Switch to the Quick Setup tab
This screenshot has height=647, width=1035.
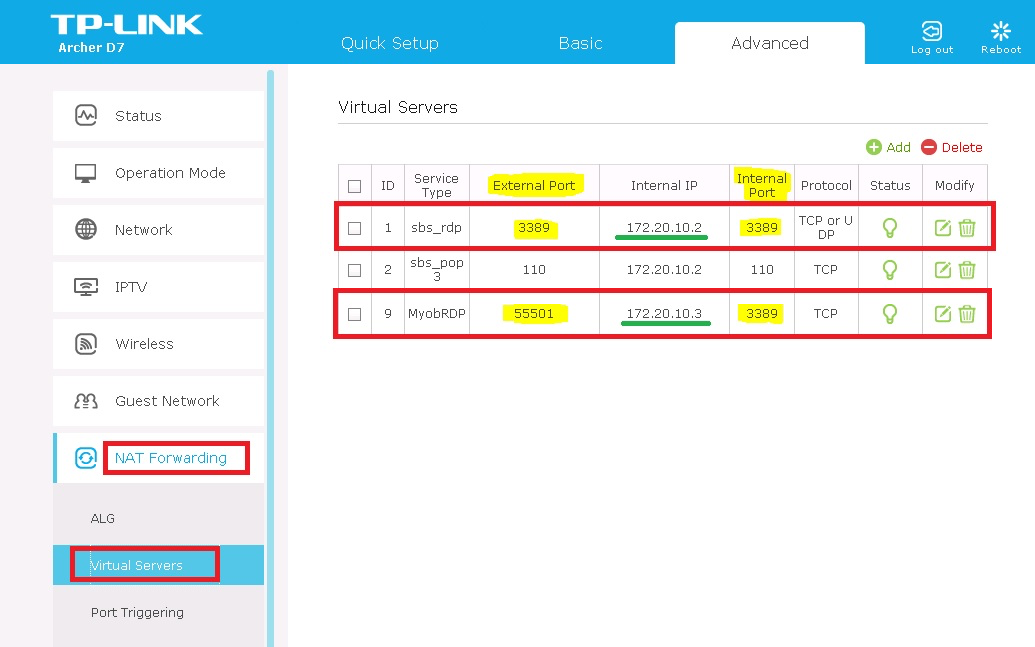point(389,44)
